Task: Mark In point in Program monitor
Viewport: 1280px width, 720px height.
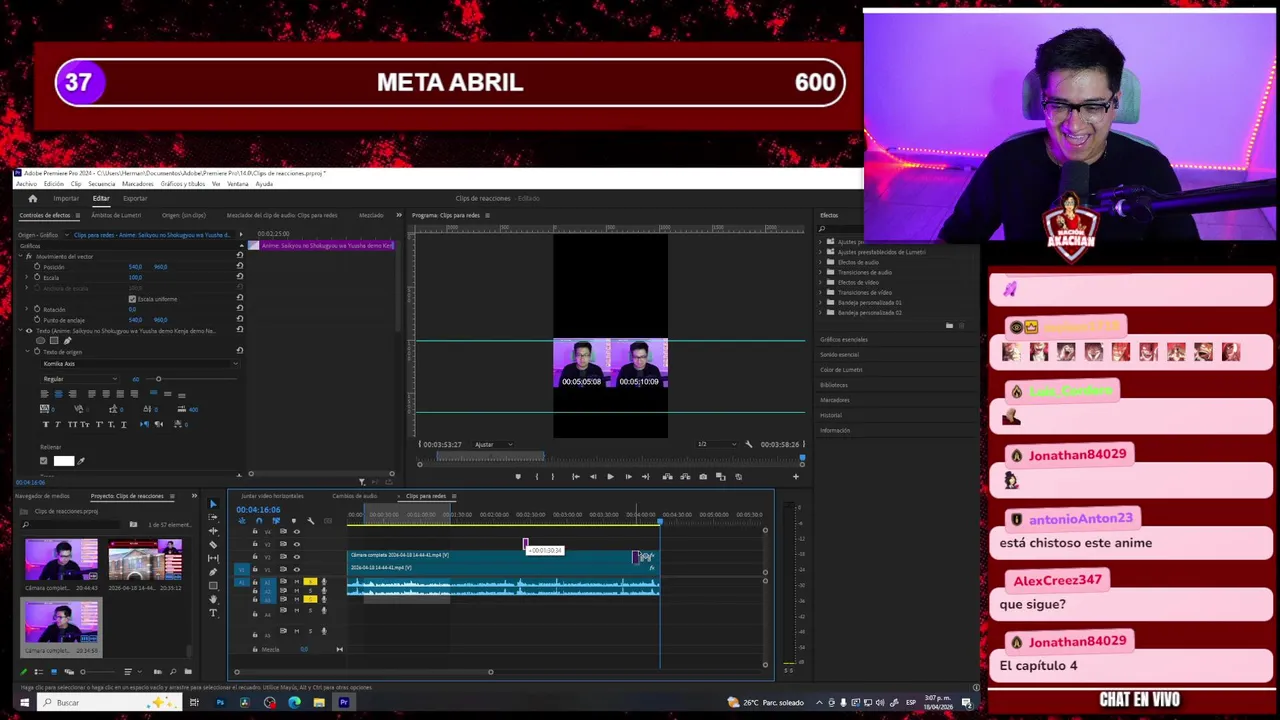Action: pos(537,477)
